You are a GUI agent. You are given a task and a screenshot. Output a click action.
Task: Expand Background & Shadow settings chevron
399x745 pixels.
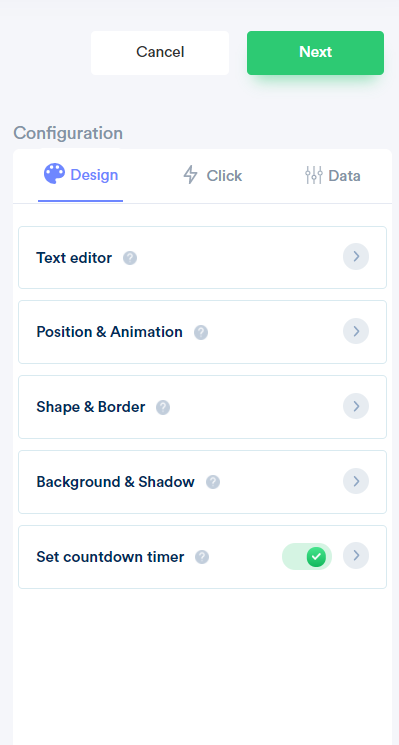(356, 481)
